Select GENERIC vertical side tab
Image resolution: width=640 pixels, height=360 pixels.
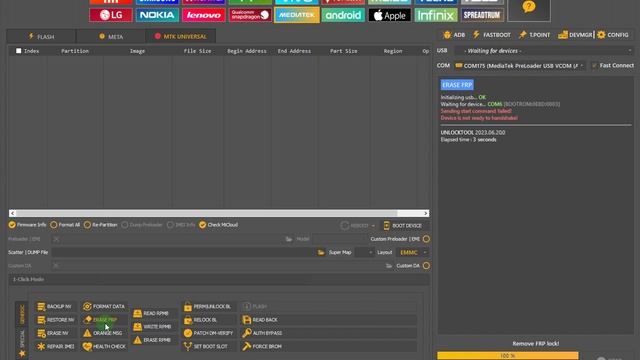22,313
